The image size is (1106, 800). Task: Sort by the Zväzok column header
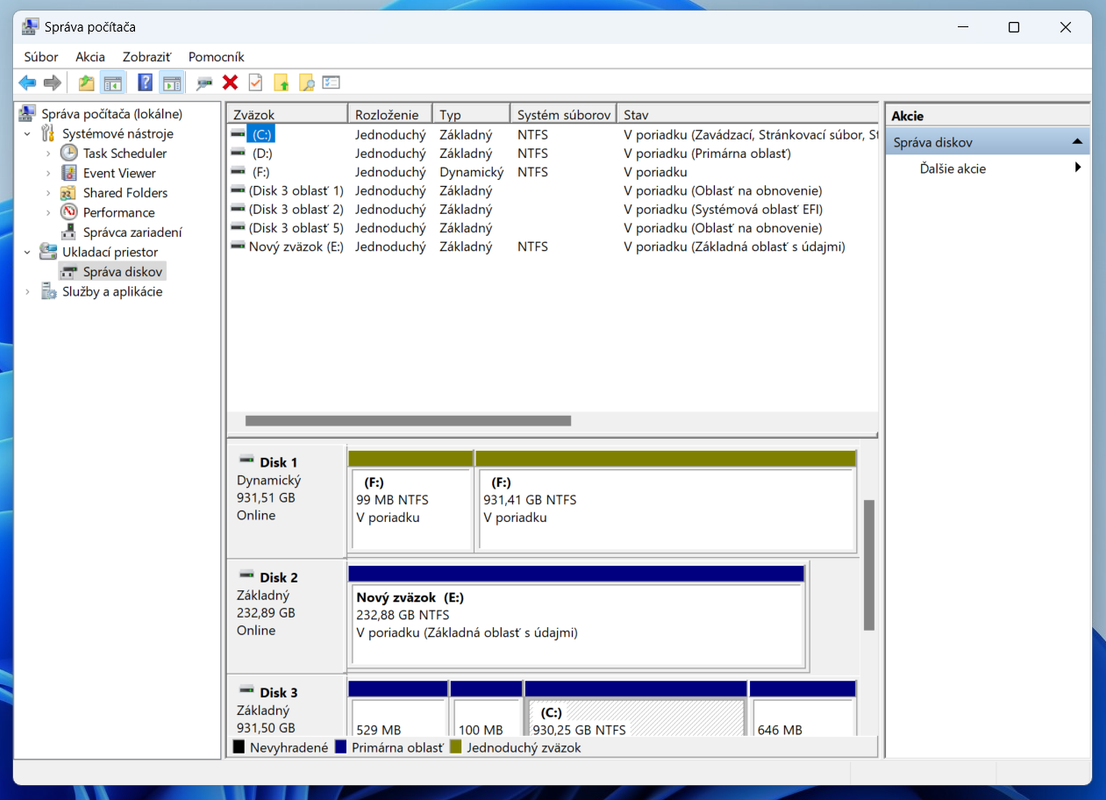(288, 114)
